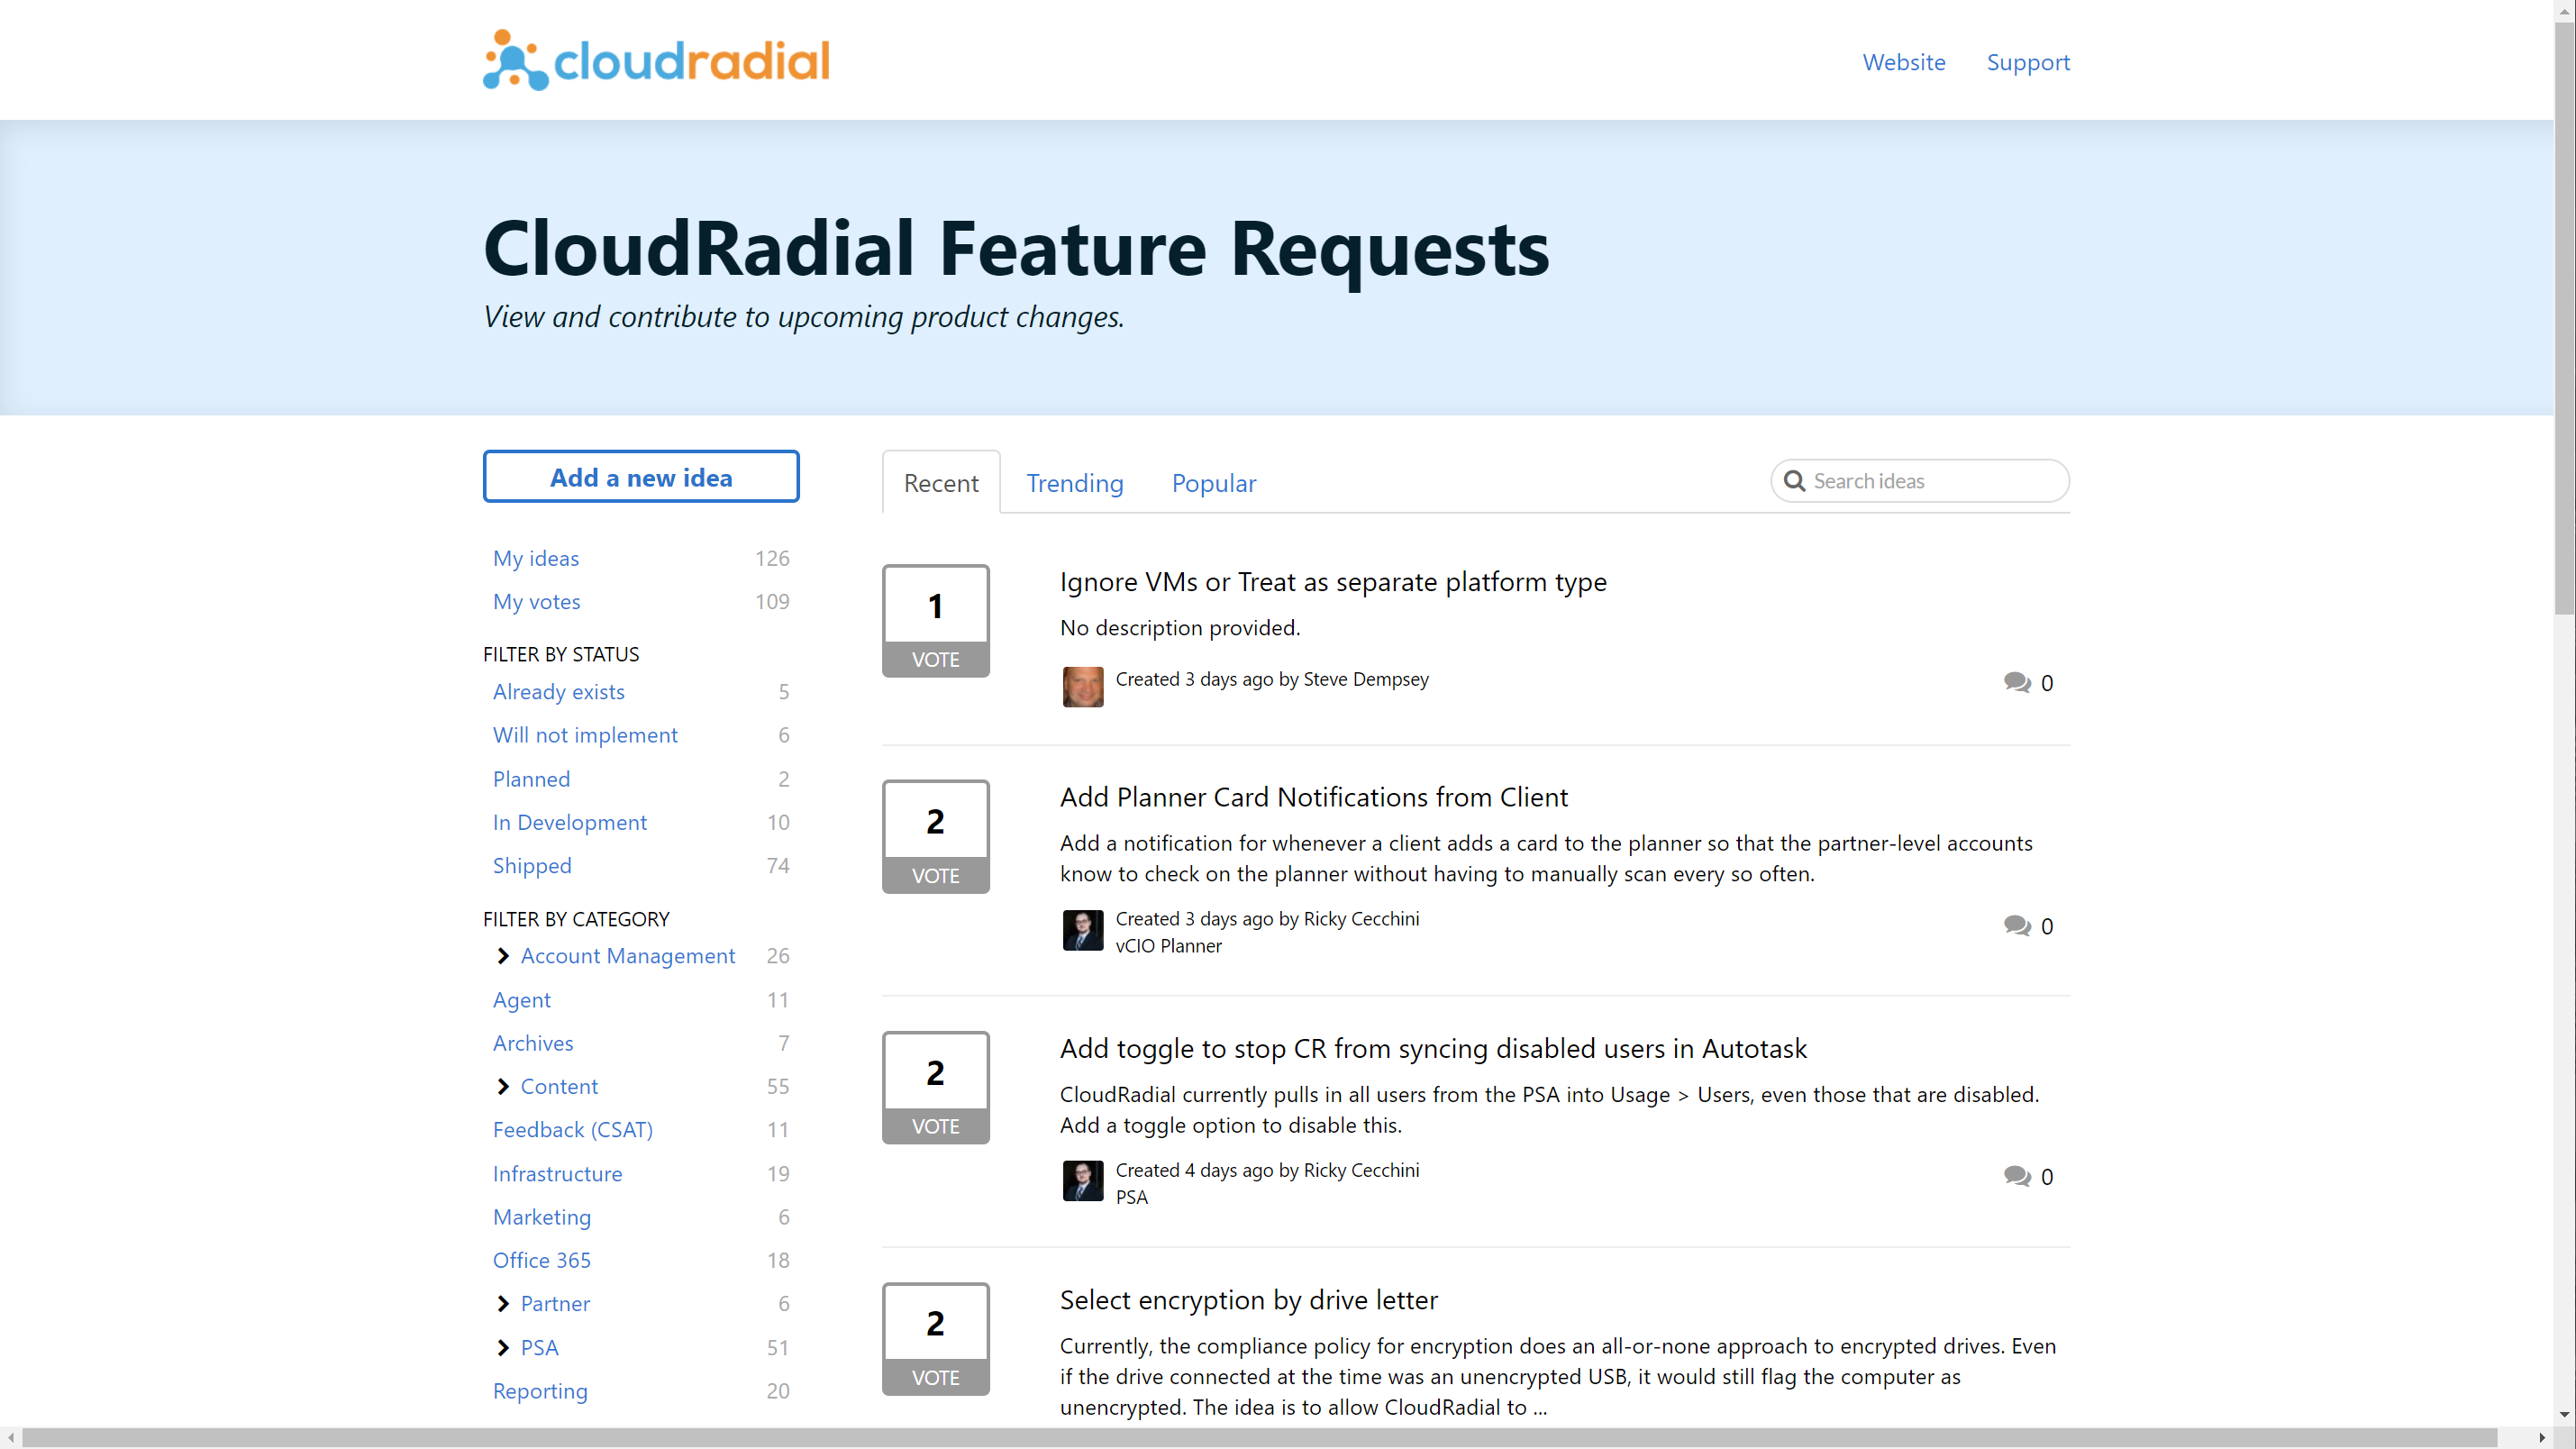
Task: Click Steve Dempsey's avatar
Action: pos(1082,687)
